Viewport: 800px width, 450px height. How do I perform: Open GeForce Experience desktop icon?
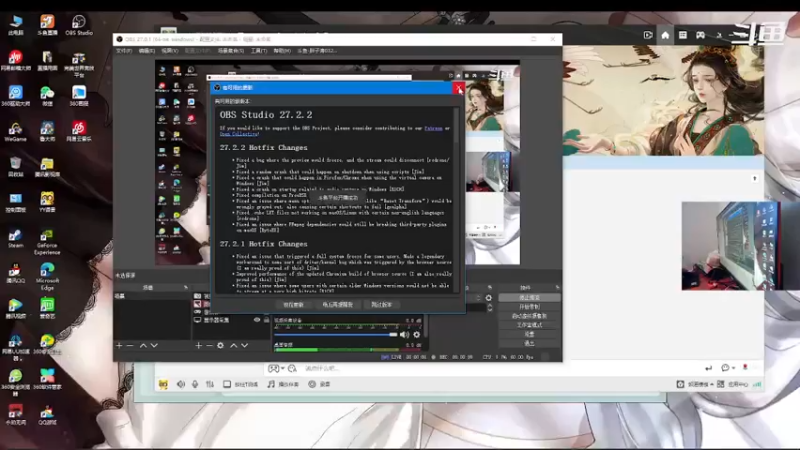point(47,242)
